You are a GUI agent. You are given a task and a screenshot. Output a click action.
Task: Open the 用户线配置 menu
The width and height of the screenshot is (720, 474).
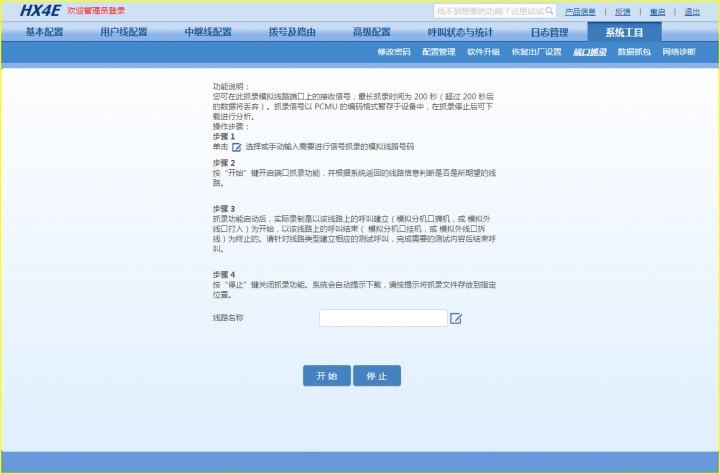point(124,32)
